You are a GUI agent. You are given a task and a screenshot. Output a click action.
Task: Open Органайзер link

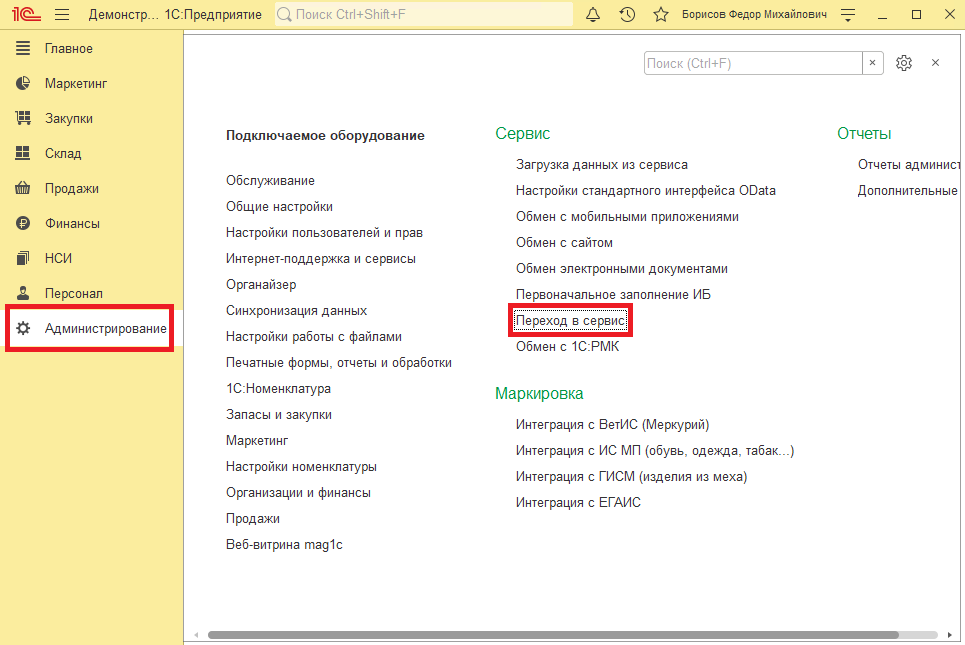[x=261, y=284]
